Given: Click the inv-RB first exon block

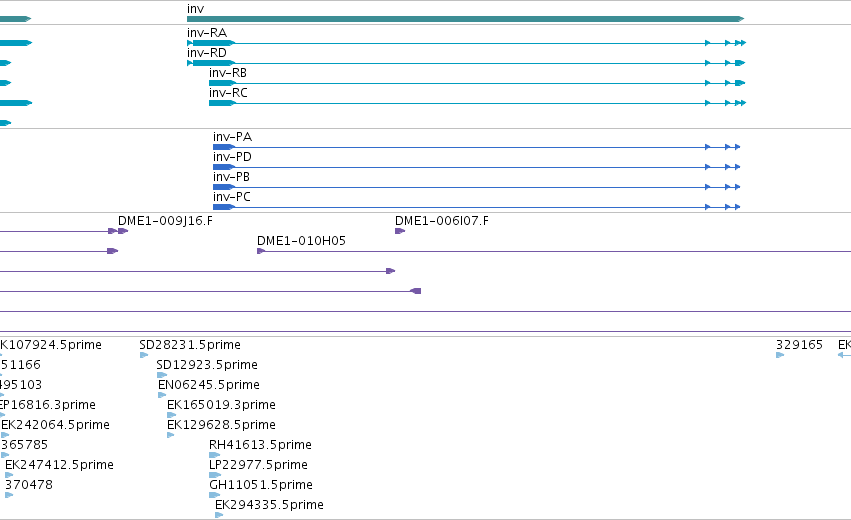Looking at the screenshot, I should click(222, 83).
